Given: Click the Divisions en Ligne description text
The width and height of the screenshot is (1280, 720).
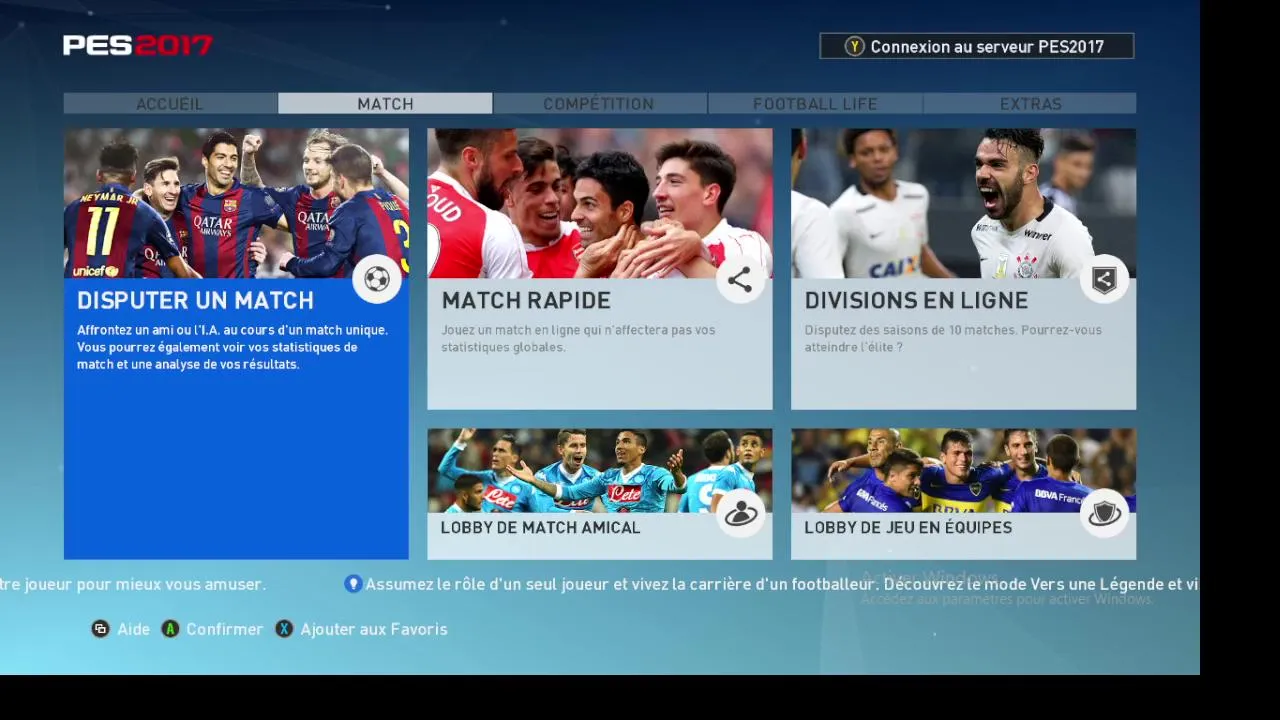Looking at the screenshot, I should (x=953, y=338).
